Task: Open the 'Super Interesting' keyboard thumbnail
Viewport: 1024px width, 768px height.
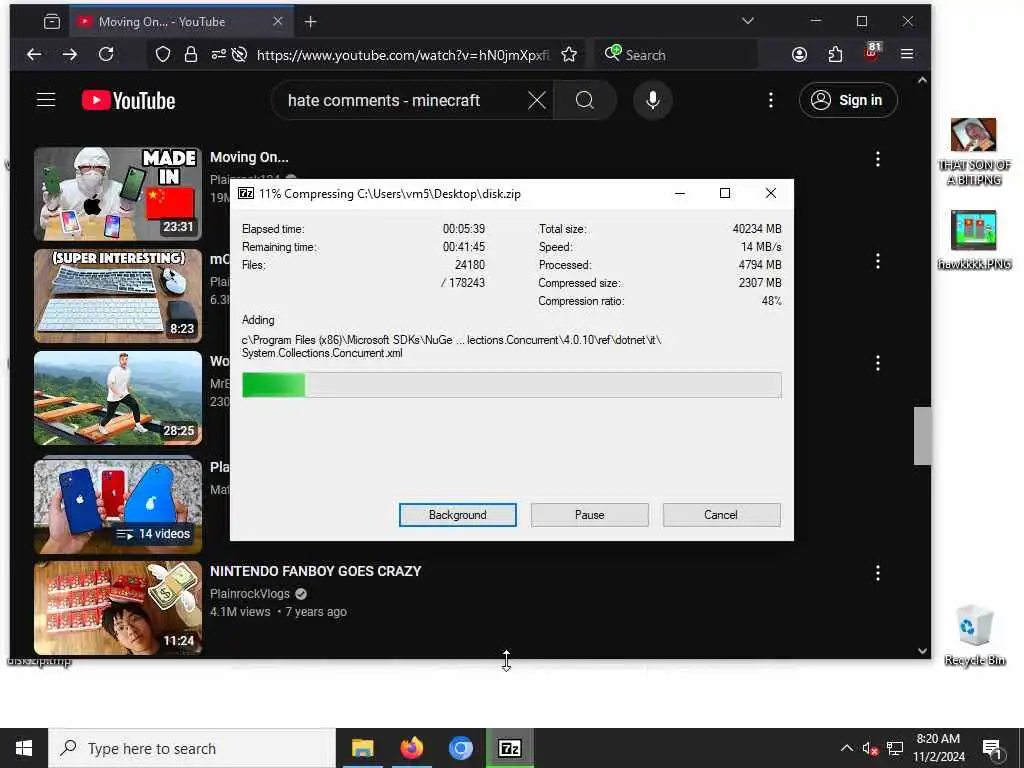Action: (x=118, y=295)
